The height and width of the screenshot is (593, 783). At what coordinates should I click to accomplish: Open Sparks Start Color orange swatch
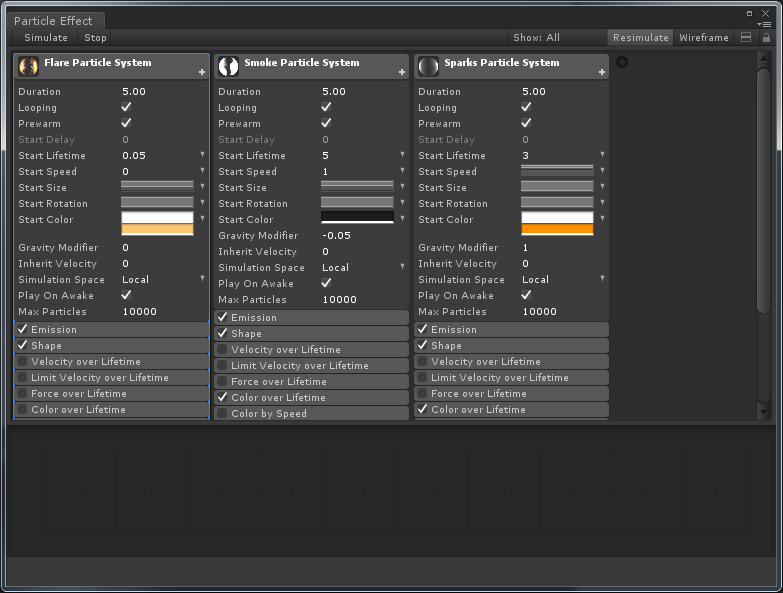click(557, 230)
